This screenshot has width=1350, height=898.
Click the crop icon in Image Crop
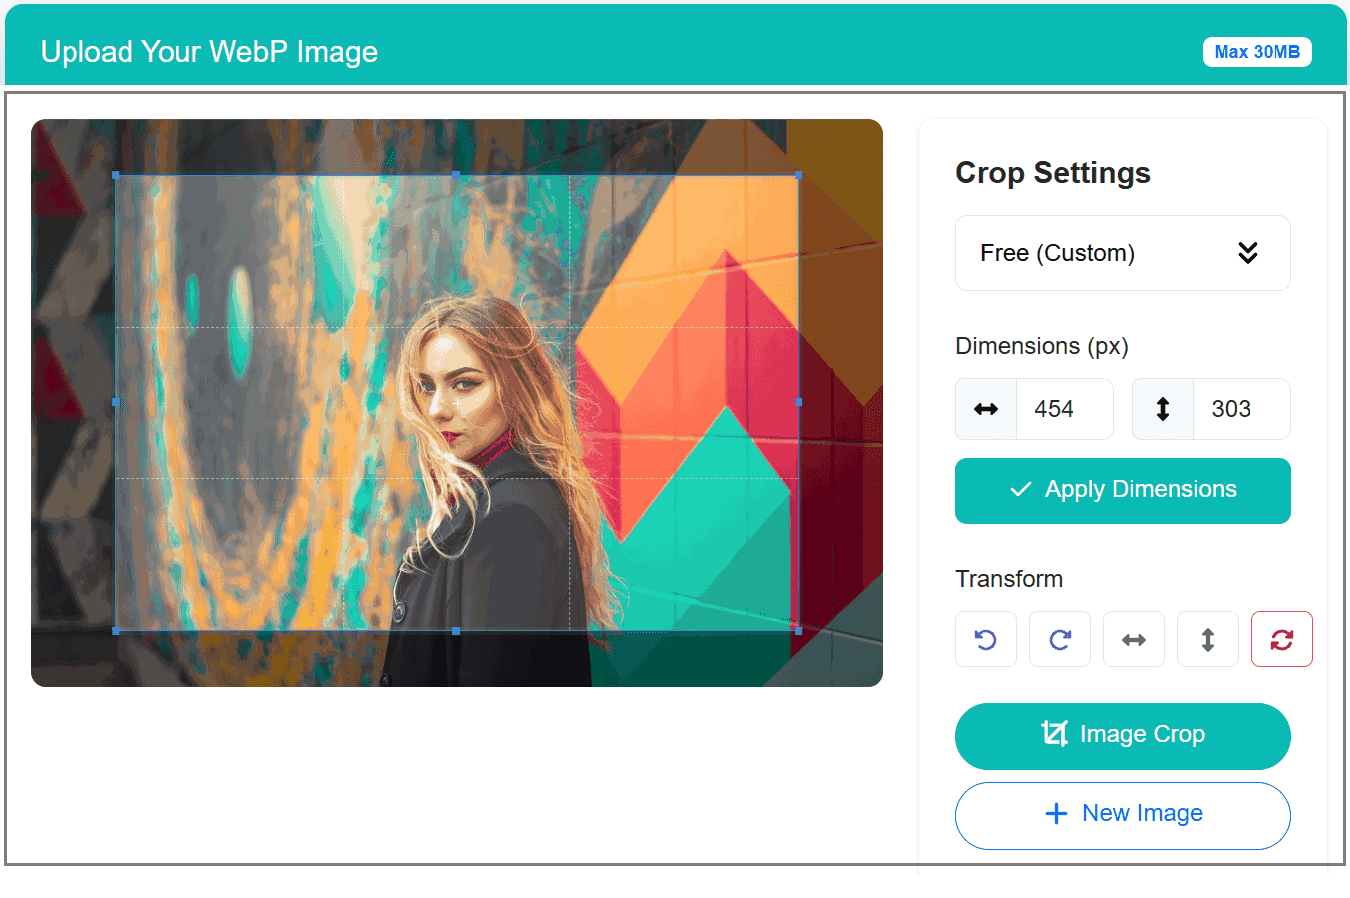tap(1054, 734)
